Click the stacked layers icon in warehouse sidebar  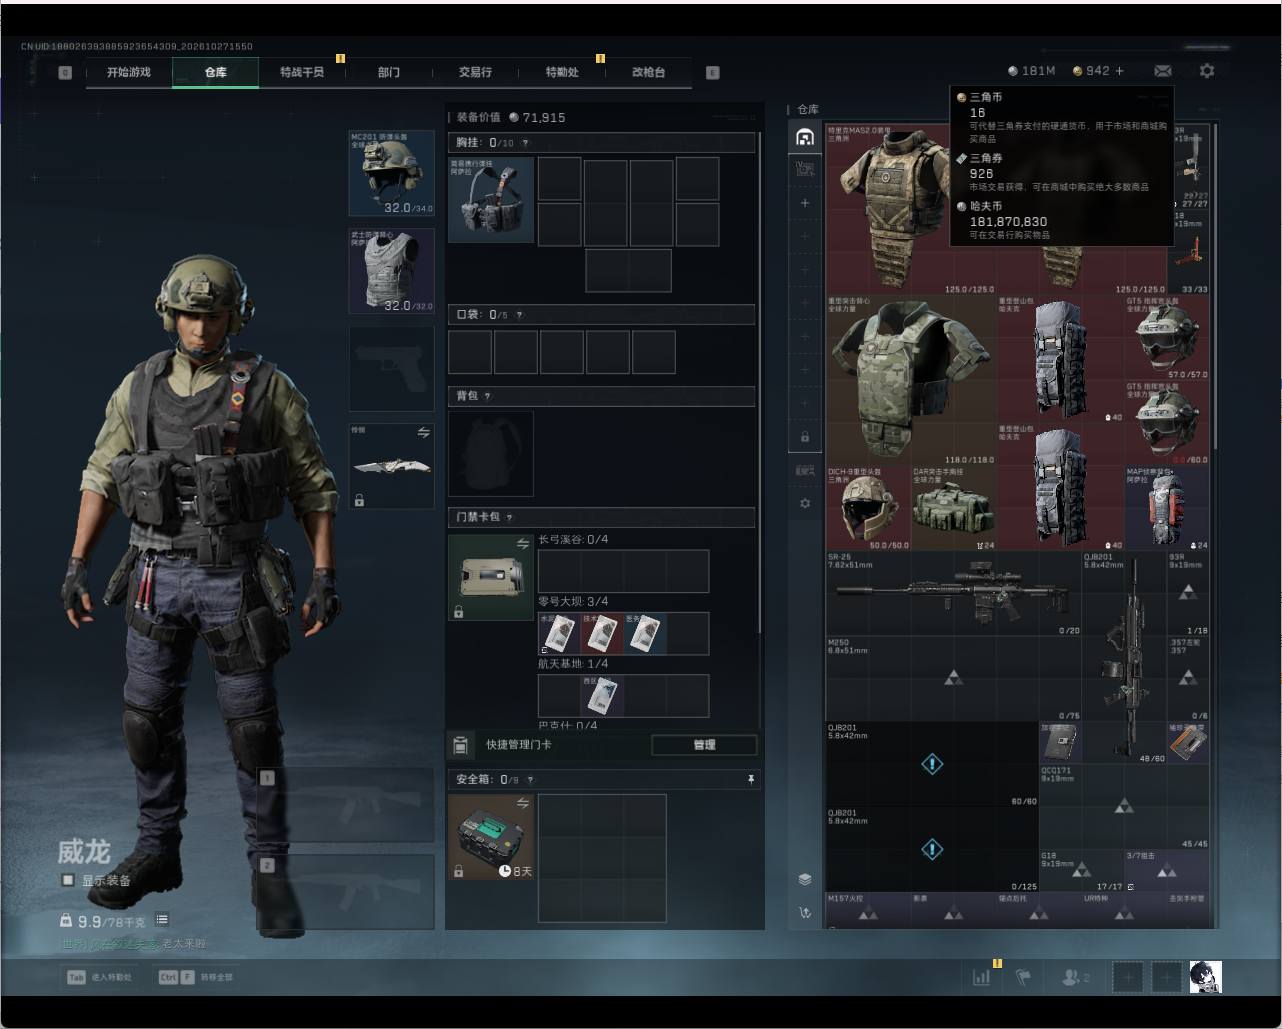[805, 879]
